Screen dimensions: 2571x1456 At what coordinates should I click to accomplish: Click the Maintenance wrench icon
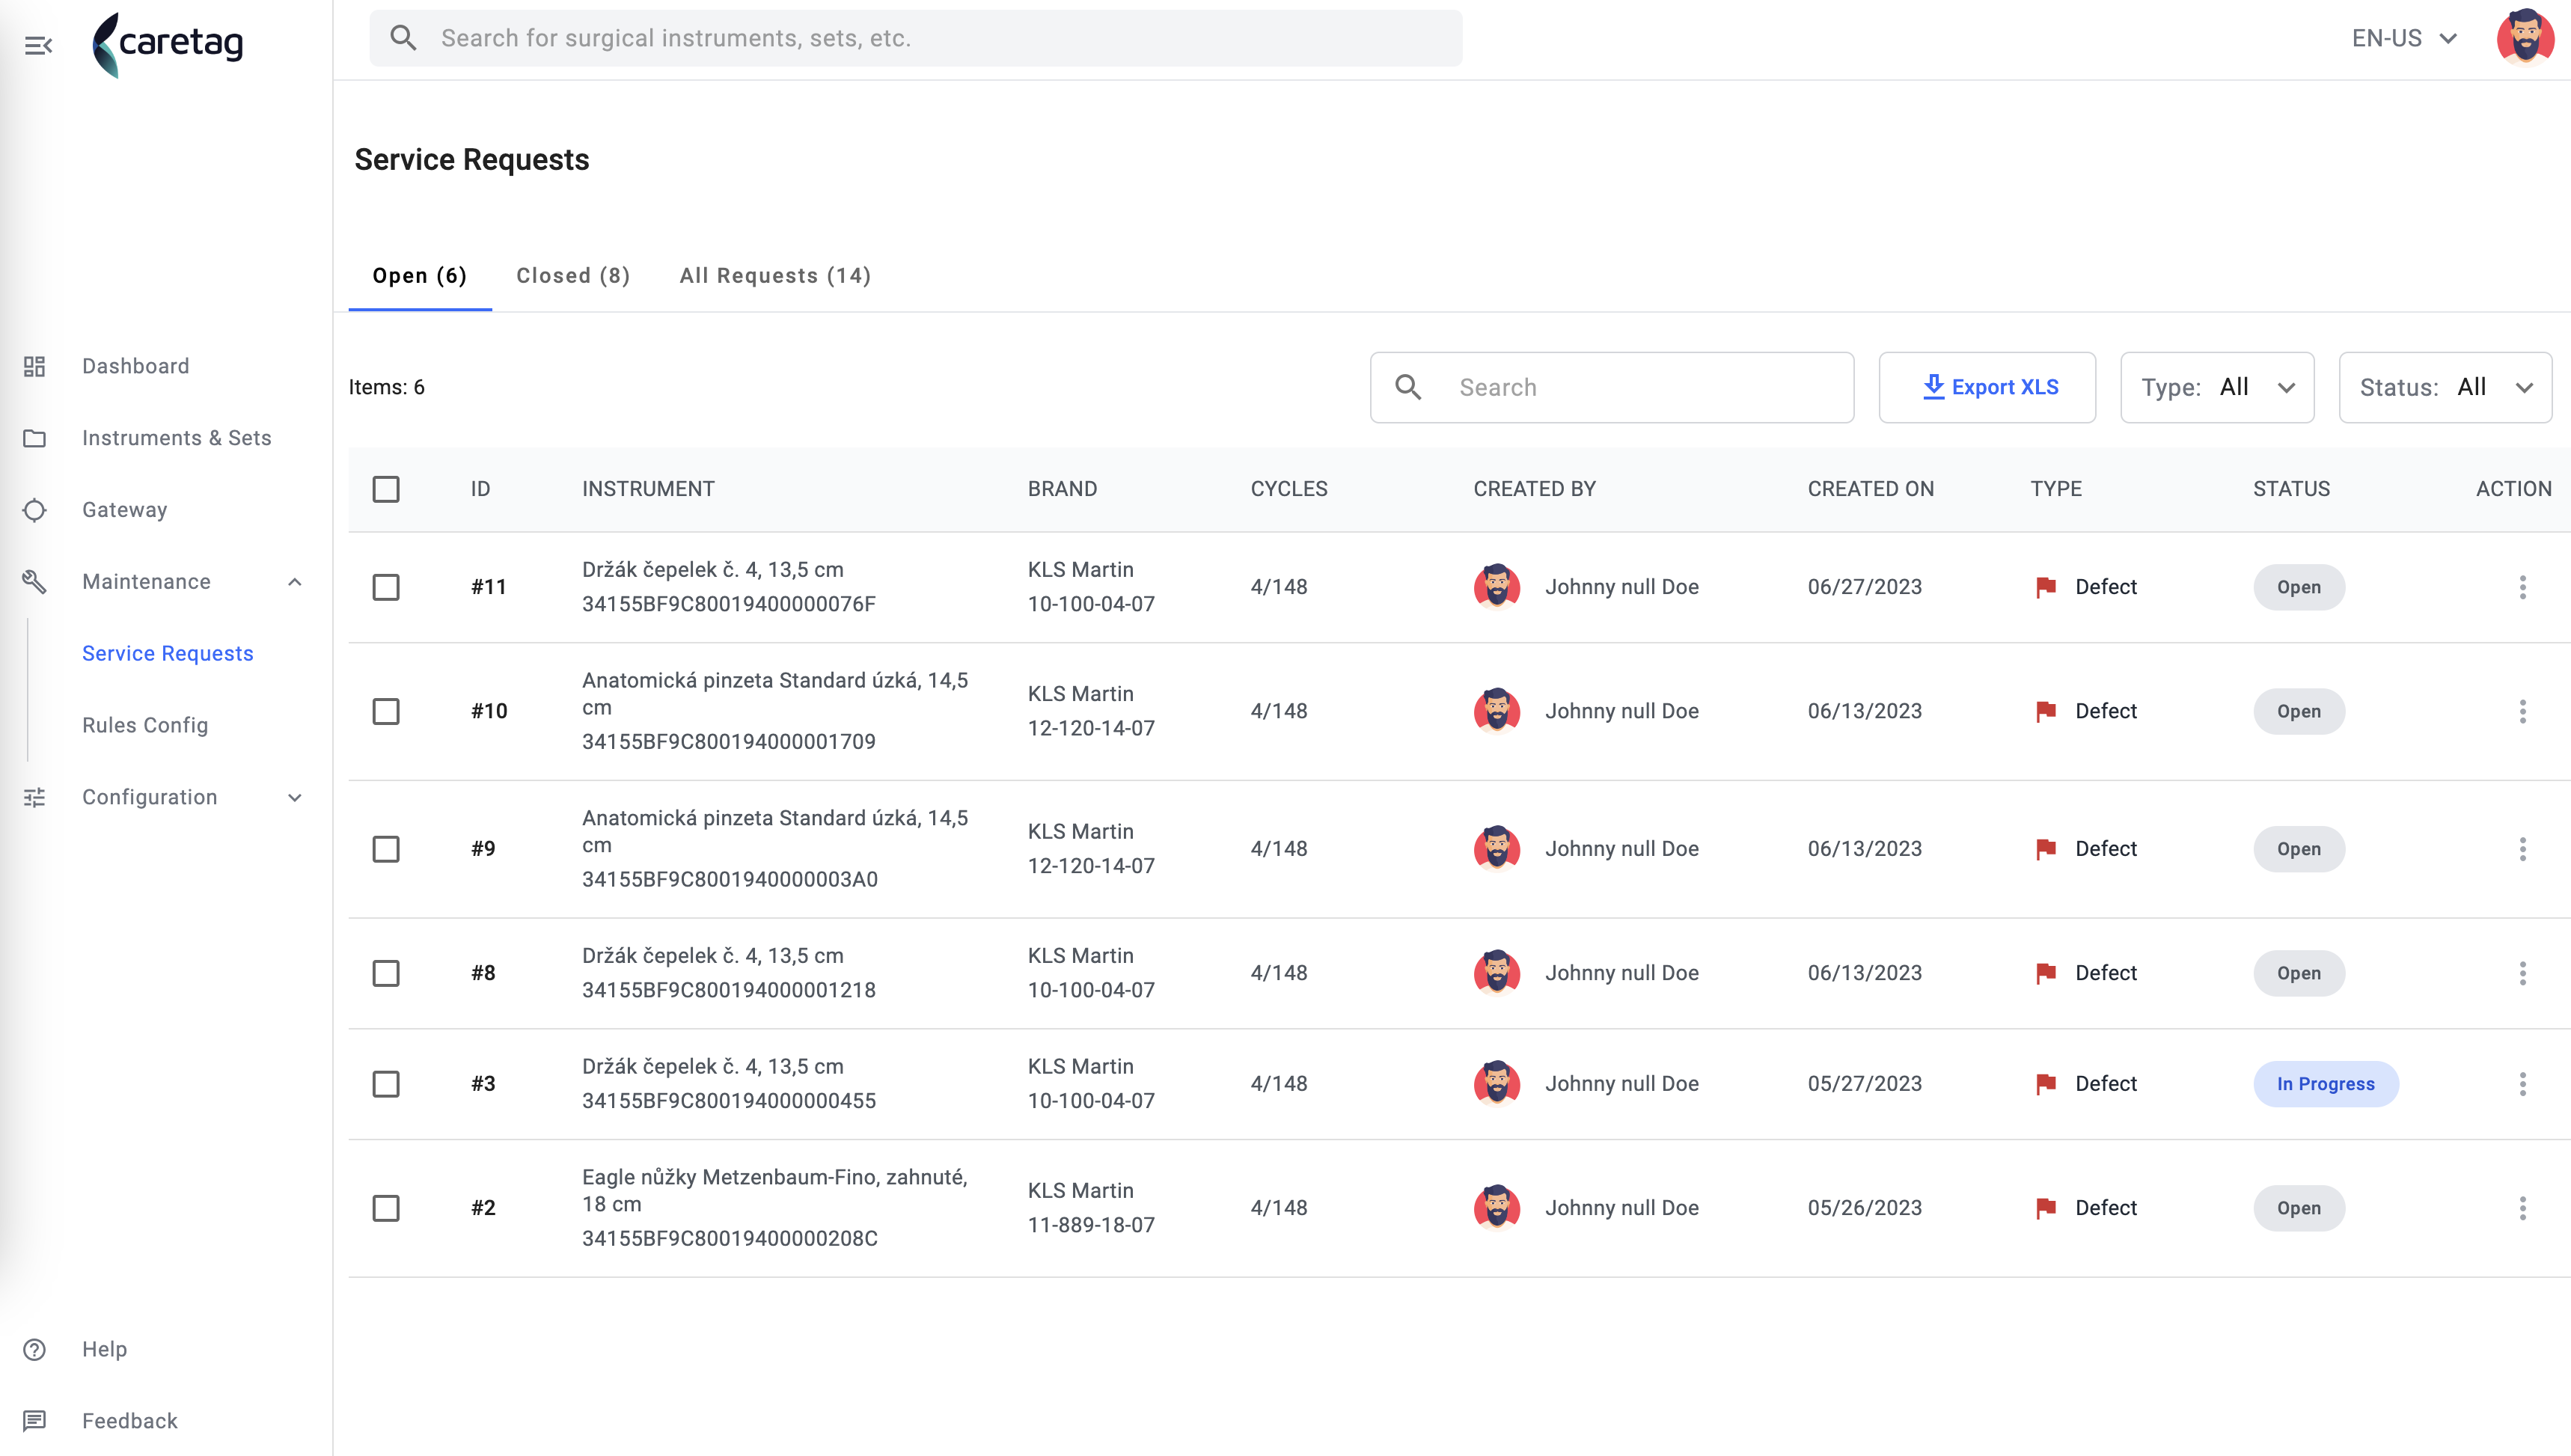(x=35, y=582)
